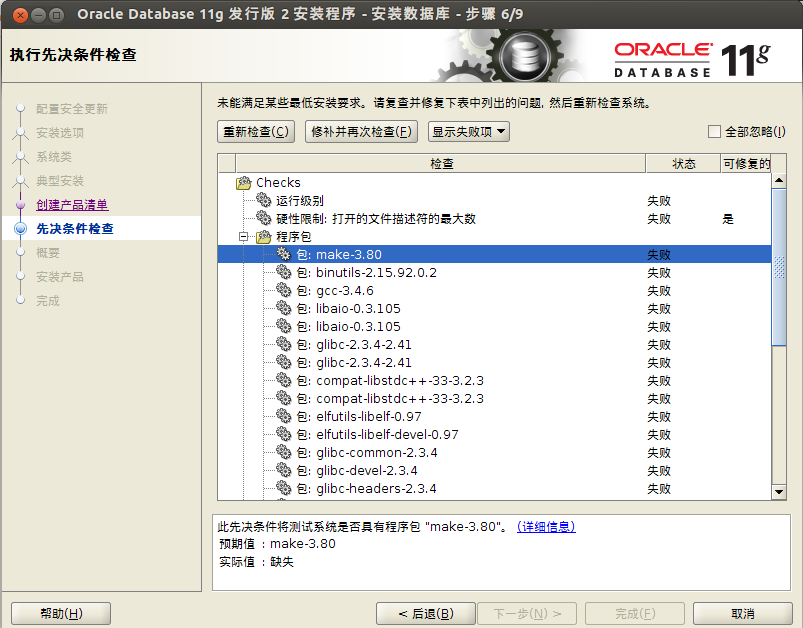Click the 实际值 : 缺失 text
This screenshot has height=628, width=803.
tap(256, 561)
